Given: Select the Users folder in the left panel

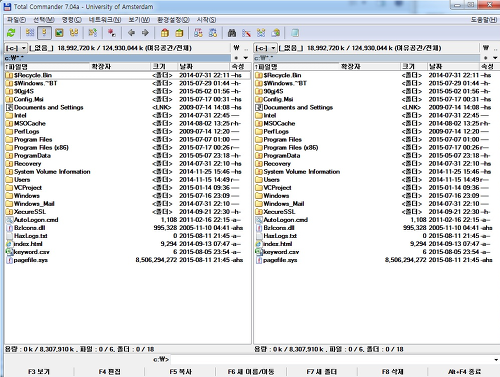Looking at the screenshot, I should (x=127, y=180).
